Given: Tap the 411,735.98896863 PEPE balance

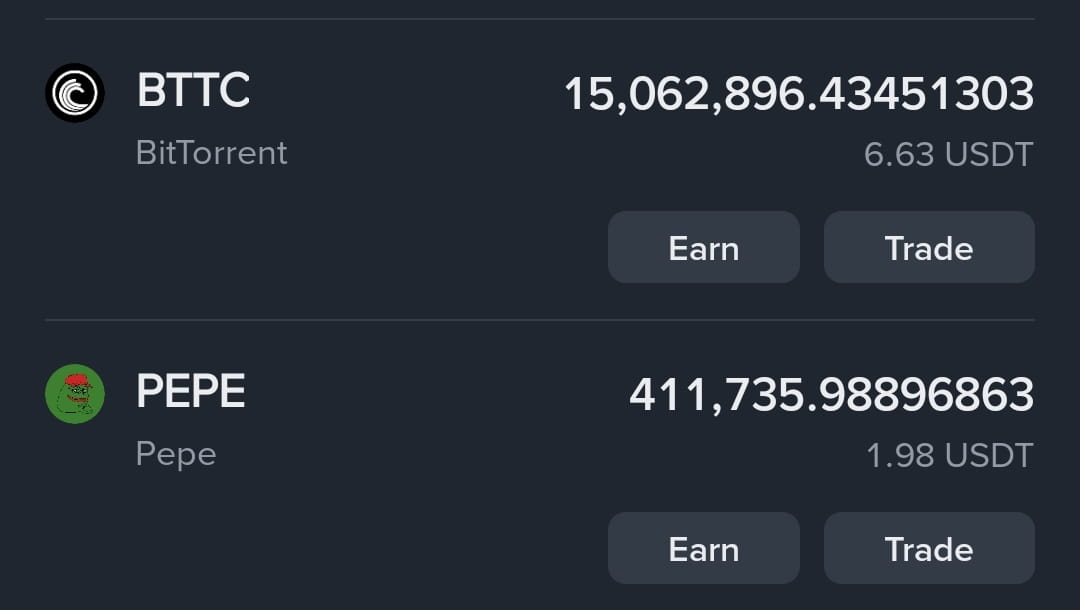Looking at the screenshot, I should tap(832, 395).
